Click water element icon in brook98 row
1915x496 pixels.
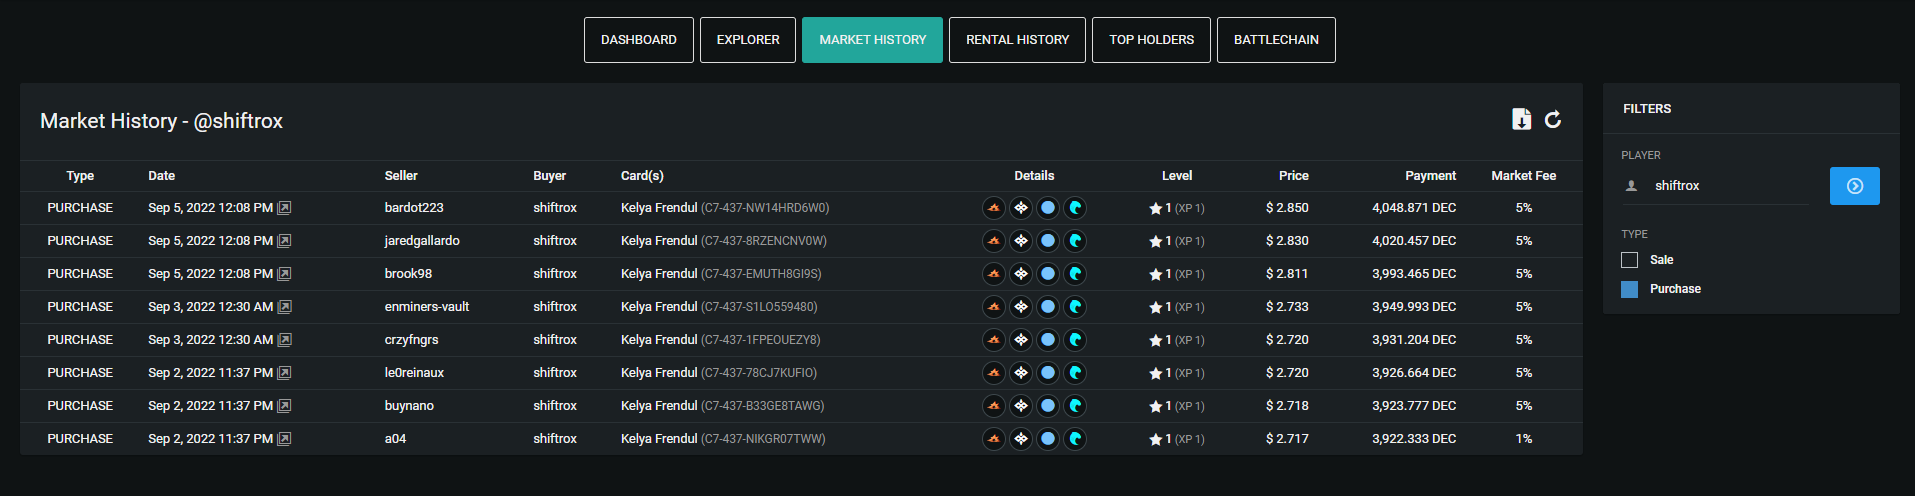[x=1075, y=274]
